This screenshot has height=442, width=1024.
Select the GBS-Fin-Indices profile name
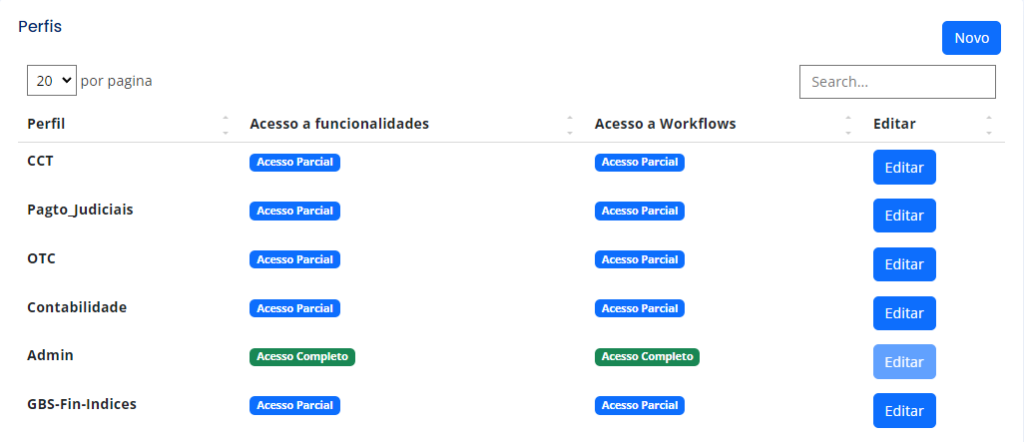tap(82, 404)
